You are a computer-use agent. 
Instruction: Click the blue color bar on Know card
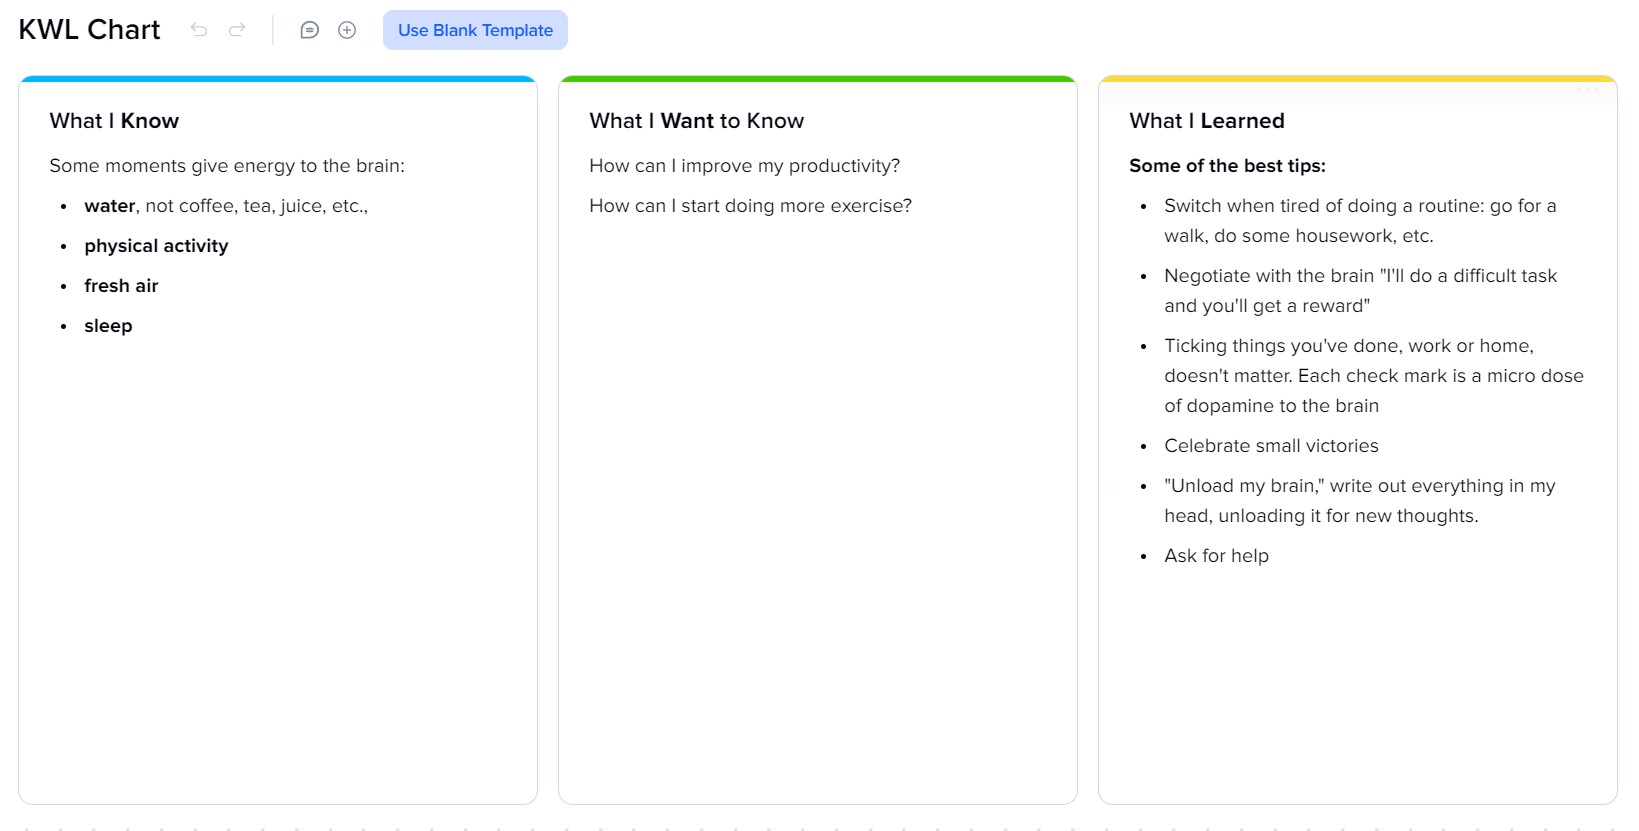point(278,78)
